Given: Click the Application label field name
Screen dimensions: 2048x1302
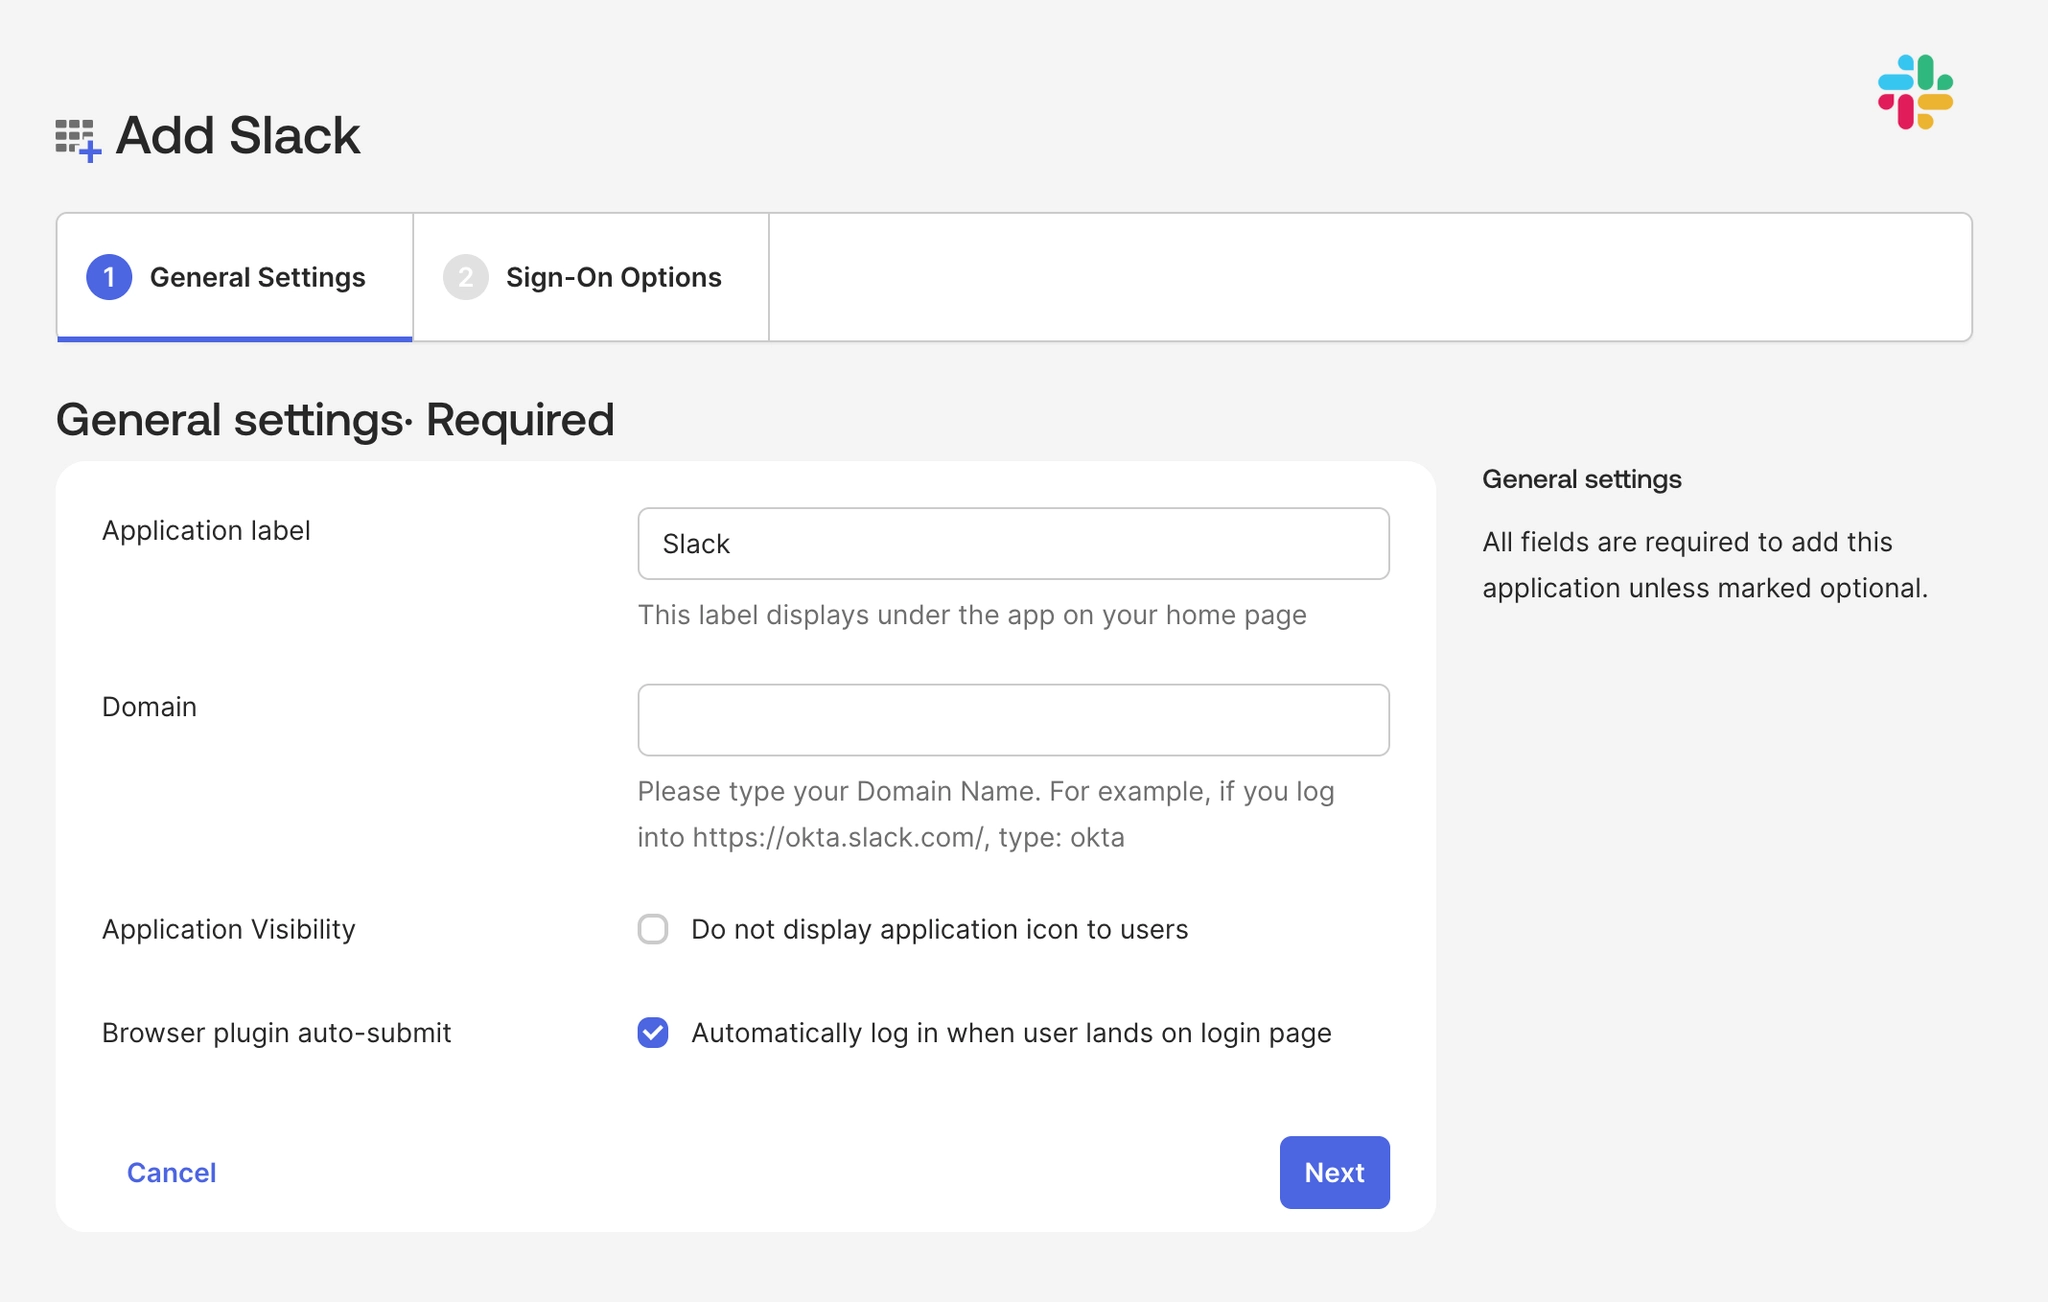Looking at the screenshot, I should (x=206, y=530).
